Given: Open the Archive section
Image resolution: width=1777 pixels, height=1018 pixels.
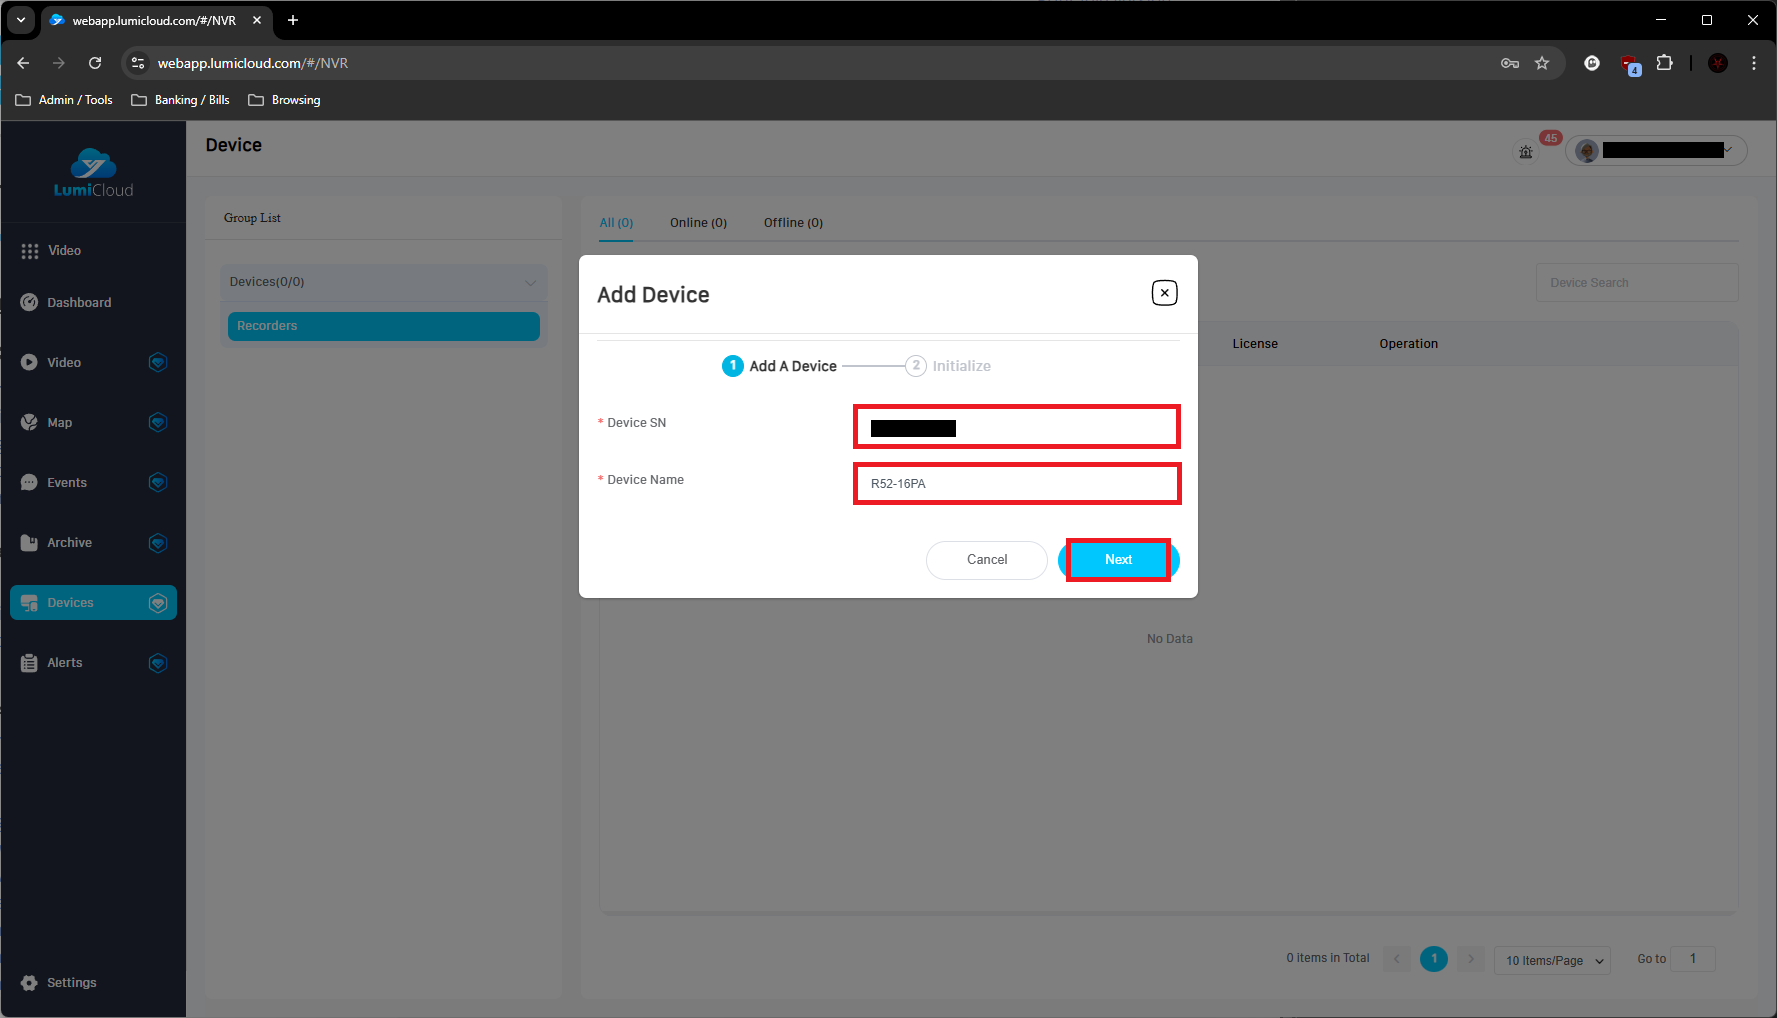Looking at the screenshot, I should [69, 543].
